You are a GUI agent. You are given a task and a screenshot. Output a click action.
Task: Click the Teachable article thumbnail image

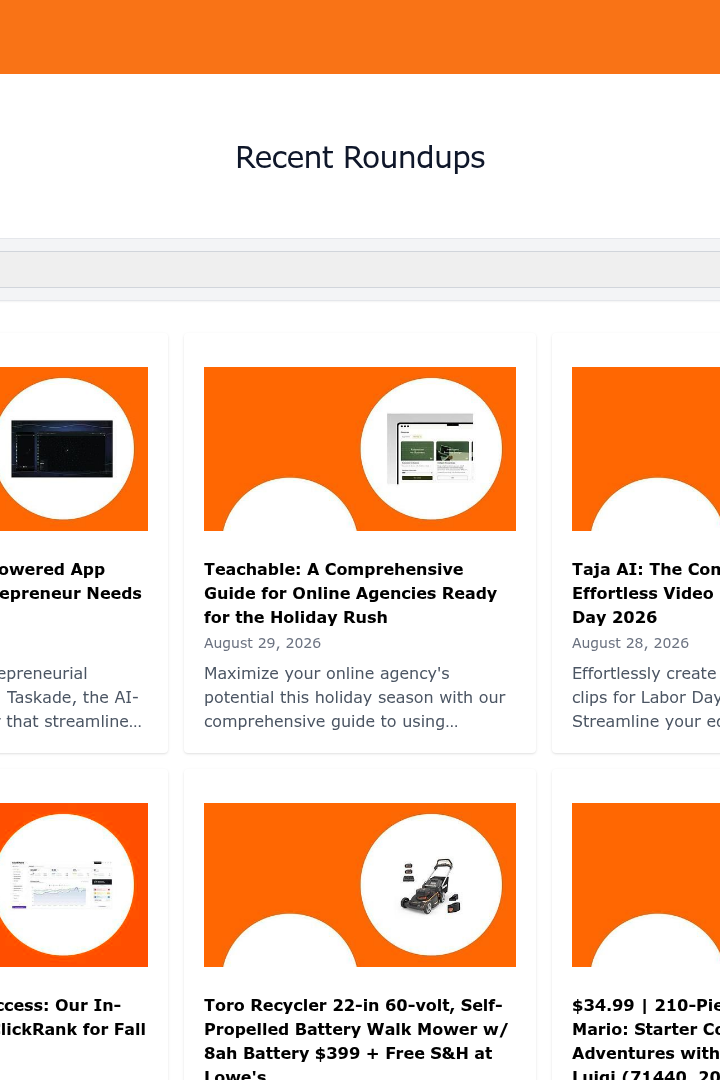pyautogui.click(x=360, y=449)
